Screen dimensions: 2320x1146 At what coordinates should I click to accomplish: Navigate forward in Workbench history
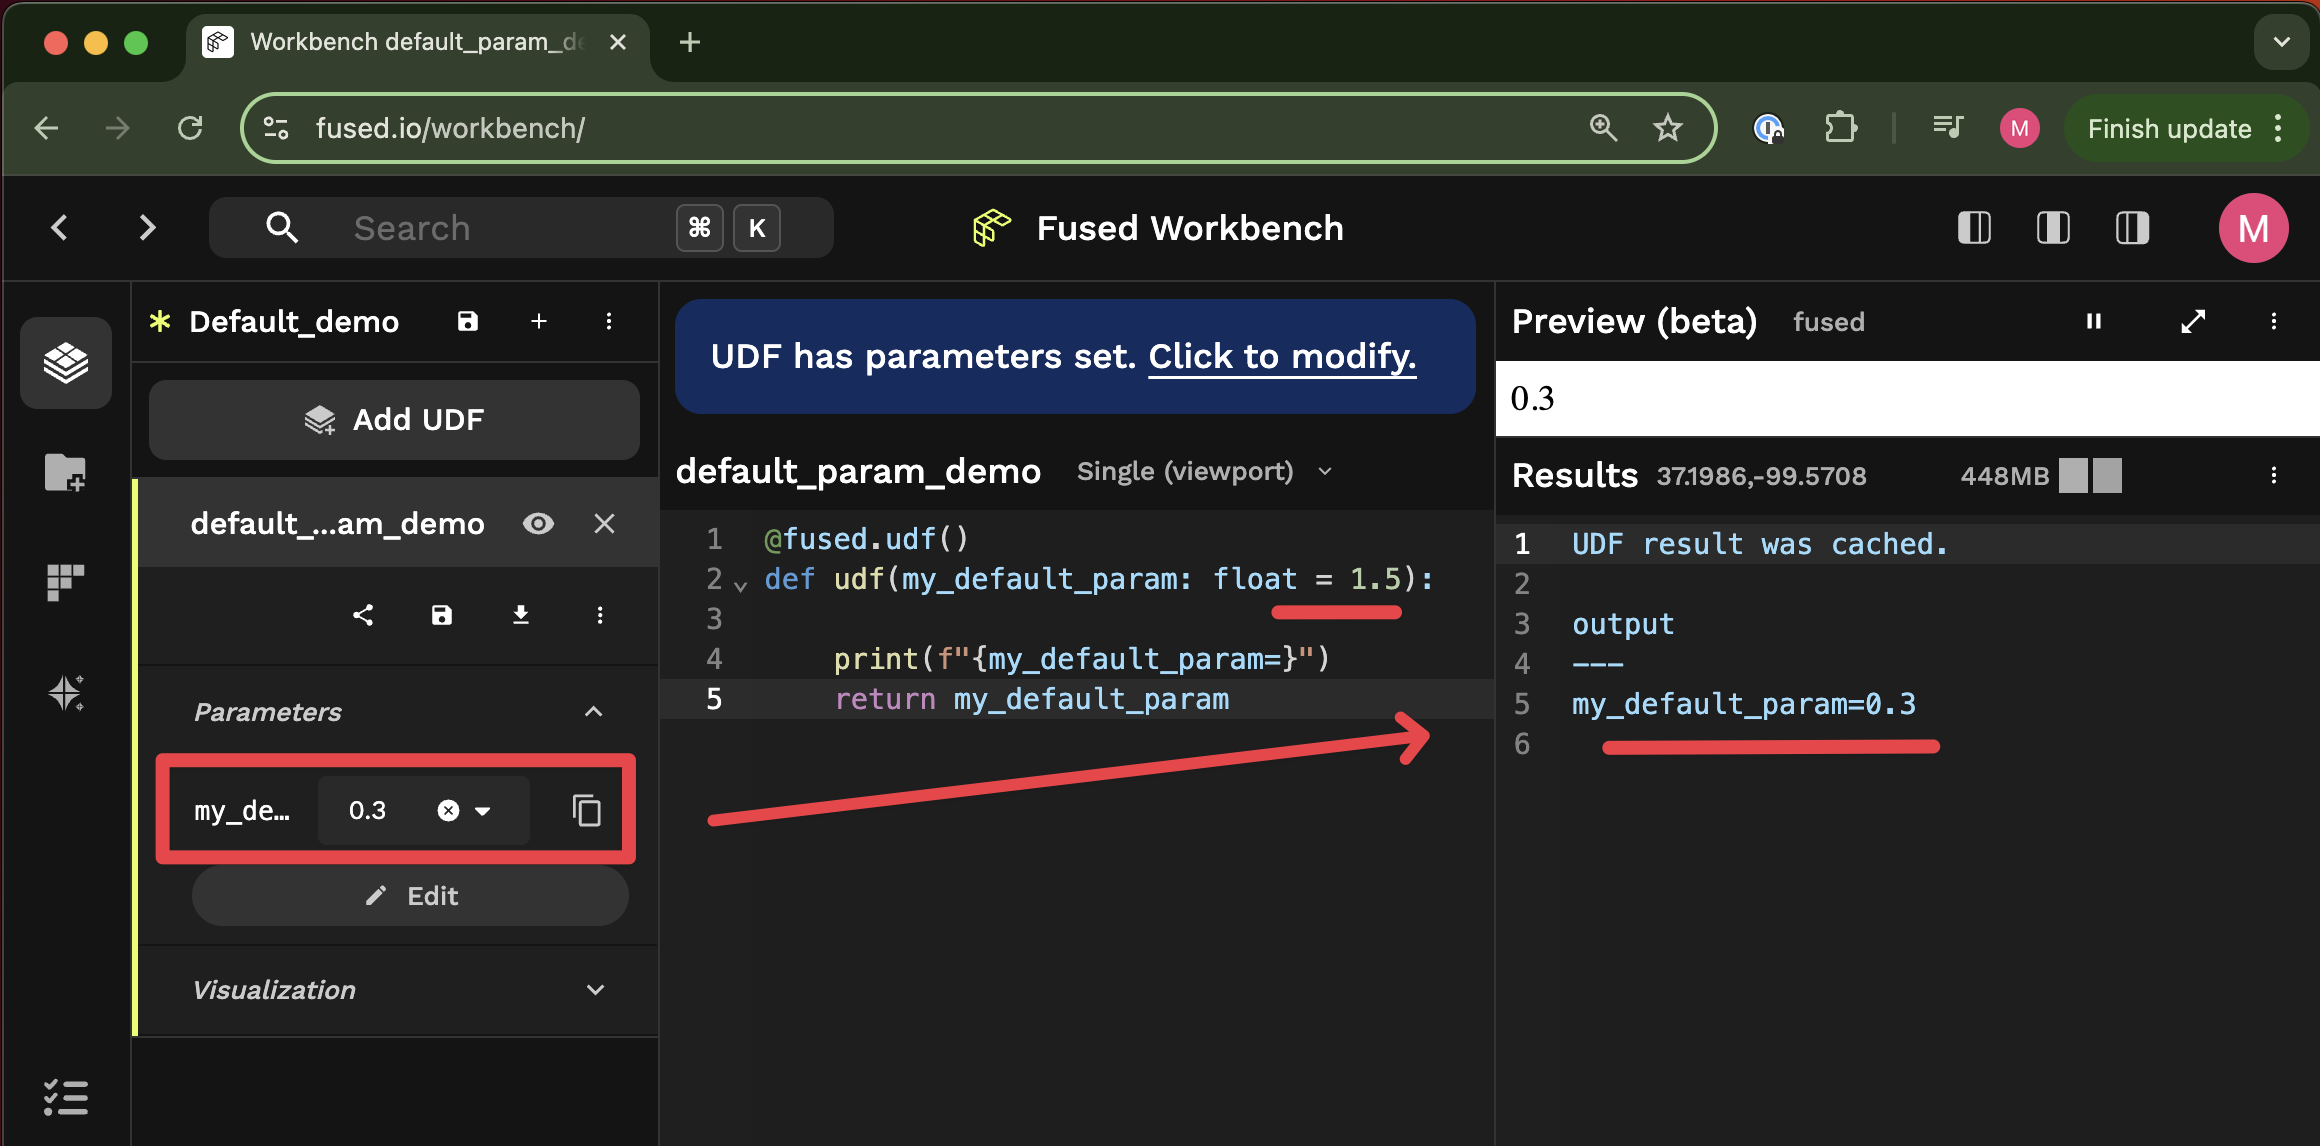[x=147, y=228]
